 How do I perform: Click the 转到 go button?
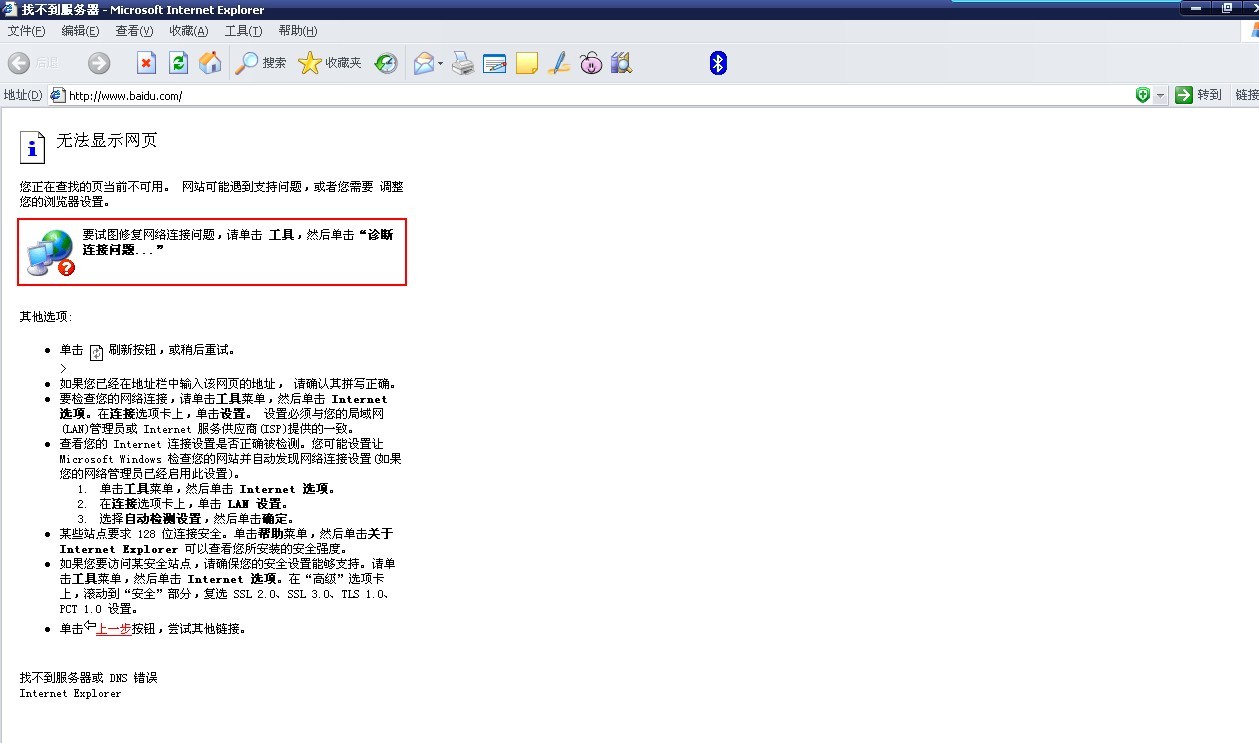(x=1198, y=95)
